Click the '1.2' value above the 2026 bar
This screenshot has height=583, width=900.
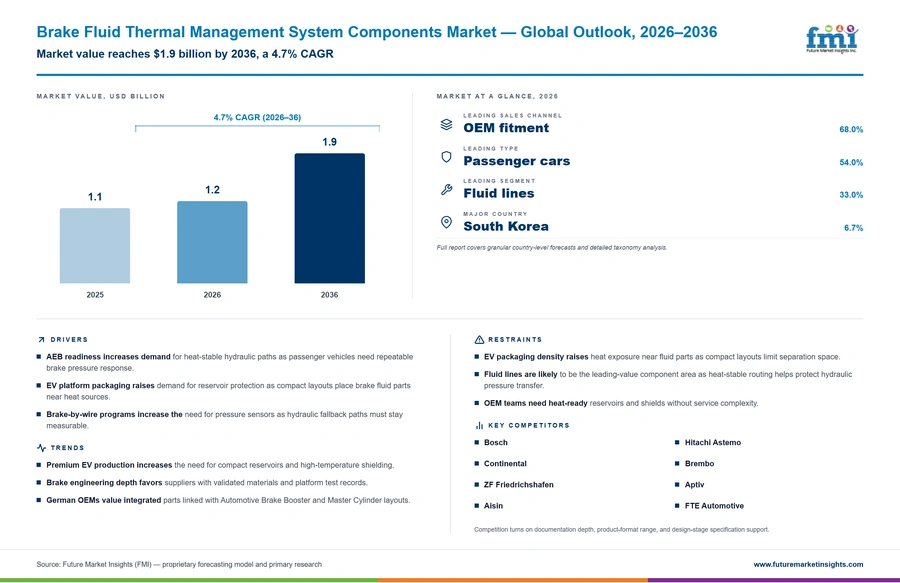click(x=212, y=190)
